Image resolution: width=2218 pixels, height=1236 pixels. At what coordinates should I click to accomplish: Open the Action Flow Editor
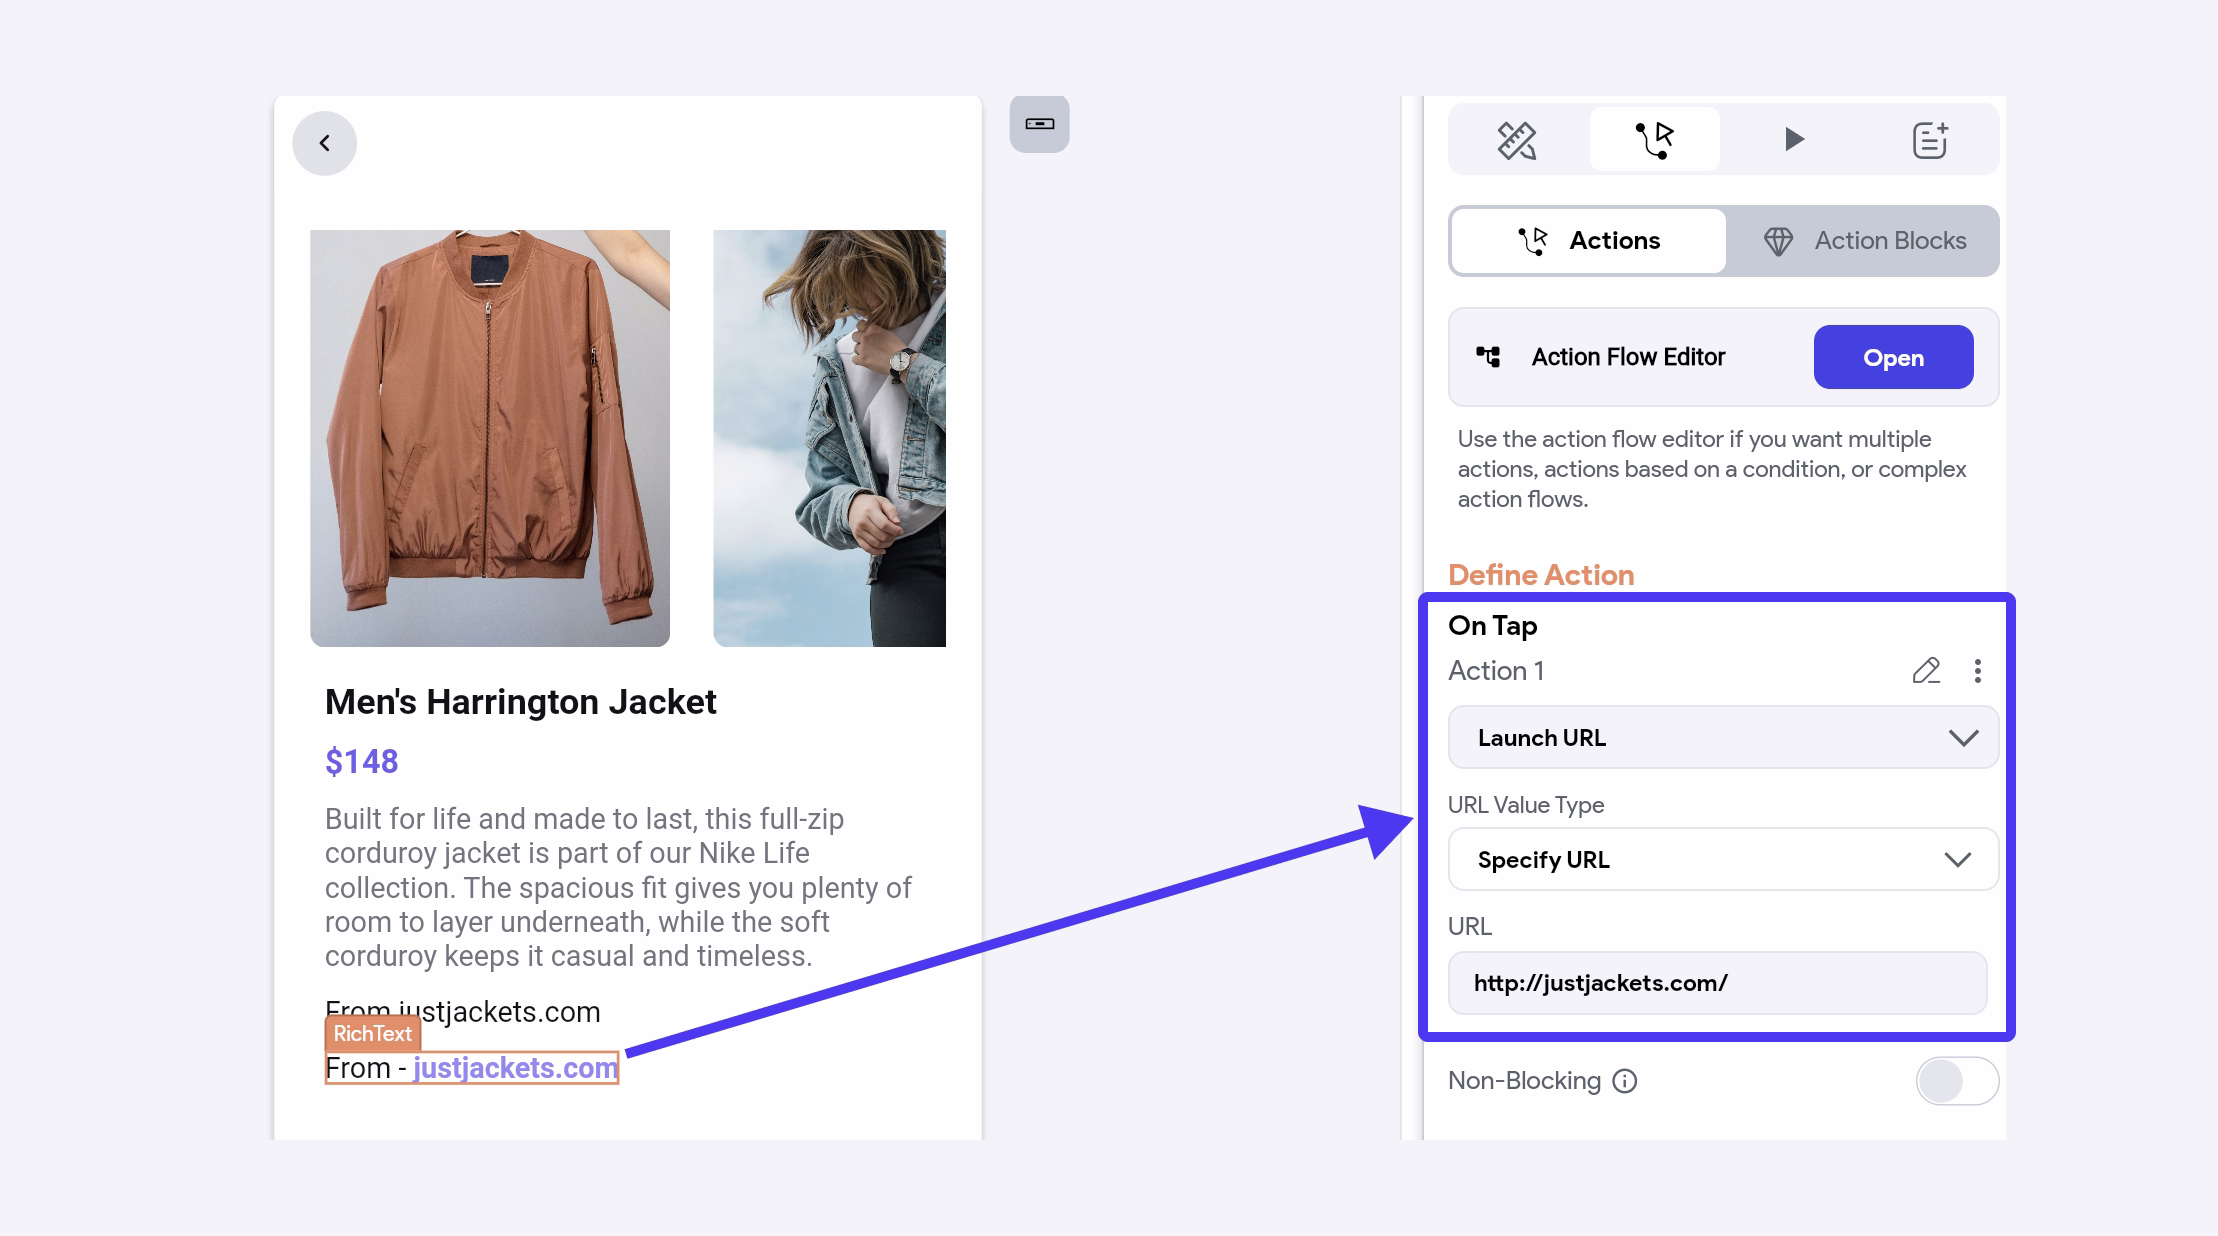click(1893, 357)
